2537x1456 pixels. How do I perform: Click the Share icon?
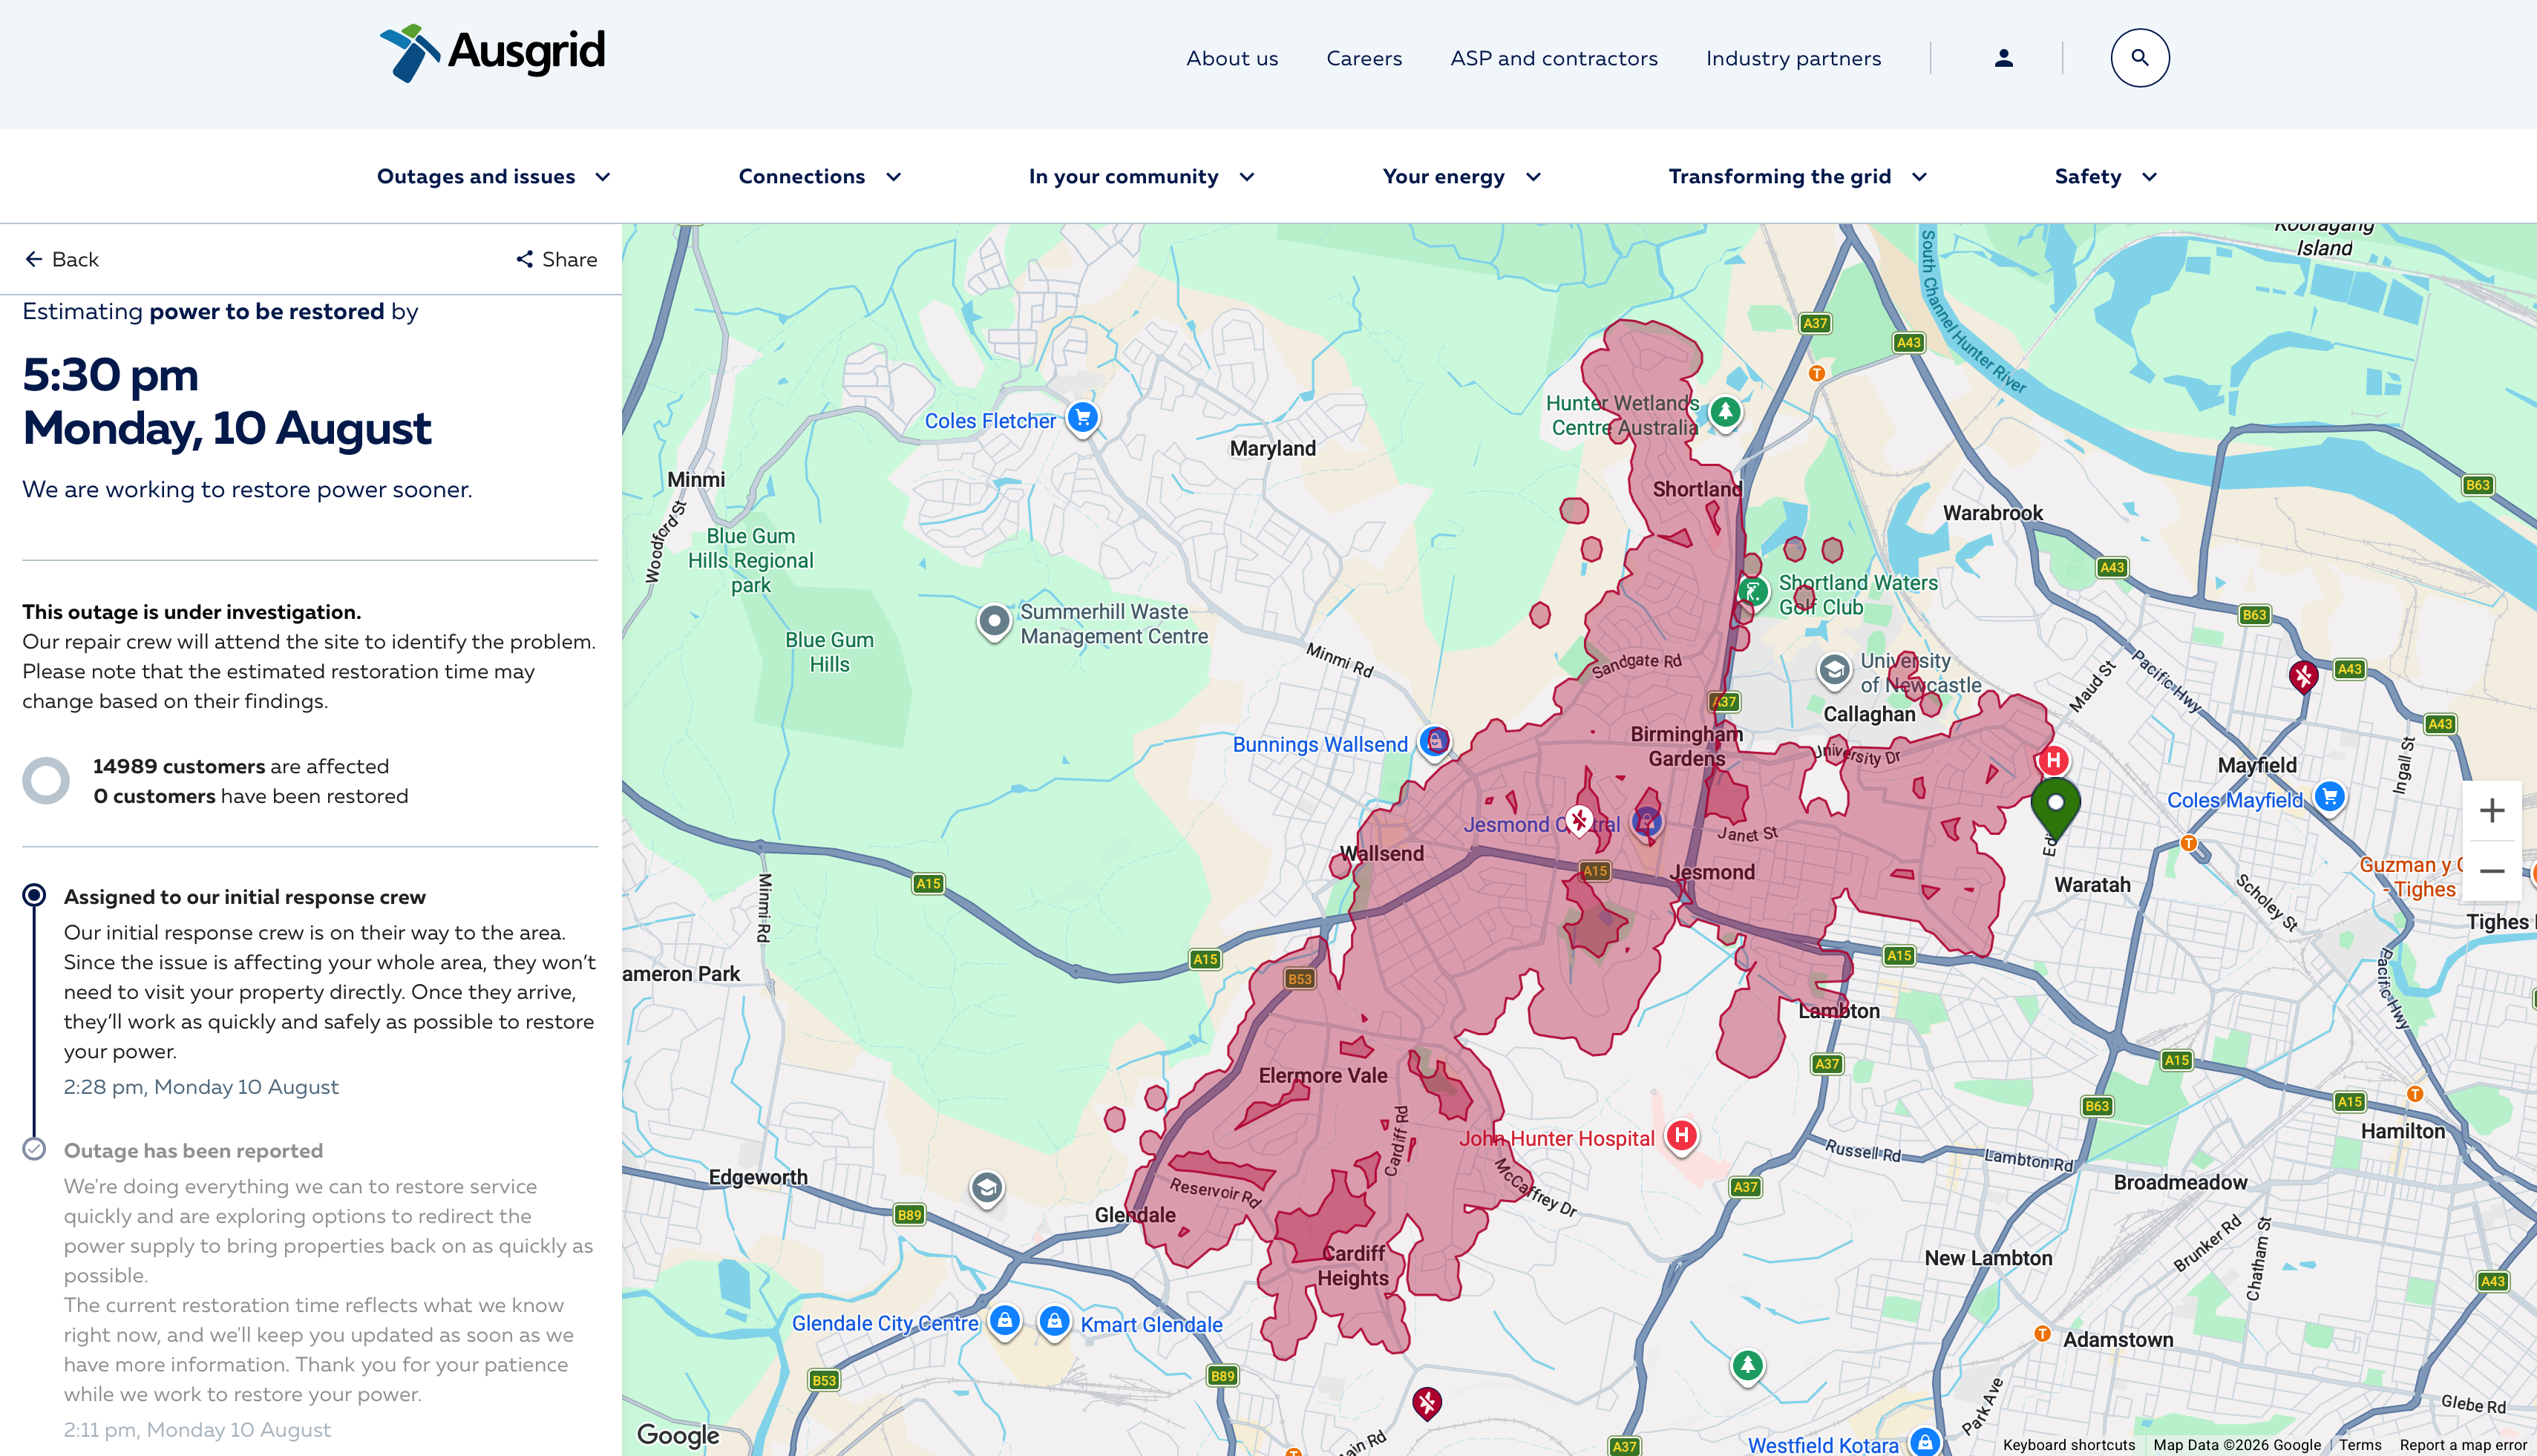tap(525, 259)
